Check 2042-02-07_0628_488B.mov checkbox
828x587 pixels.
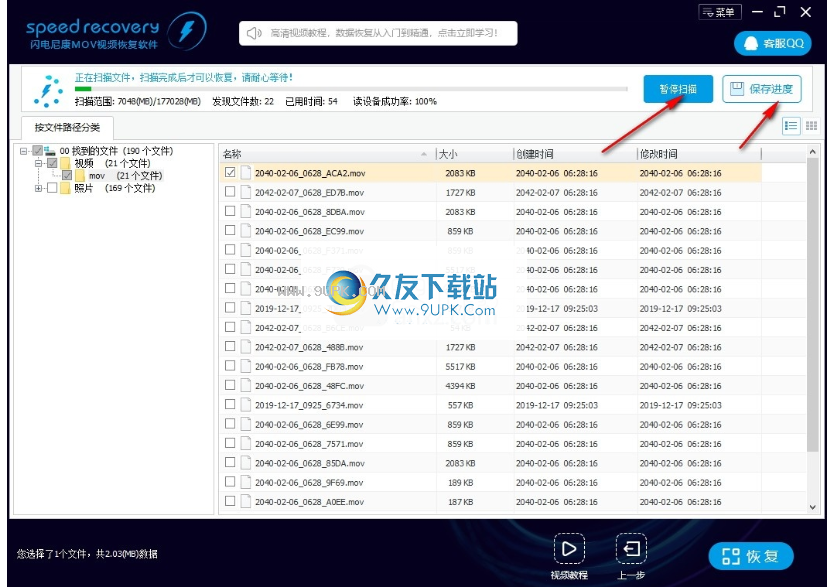230,347
